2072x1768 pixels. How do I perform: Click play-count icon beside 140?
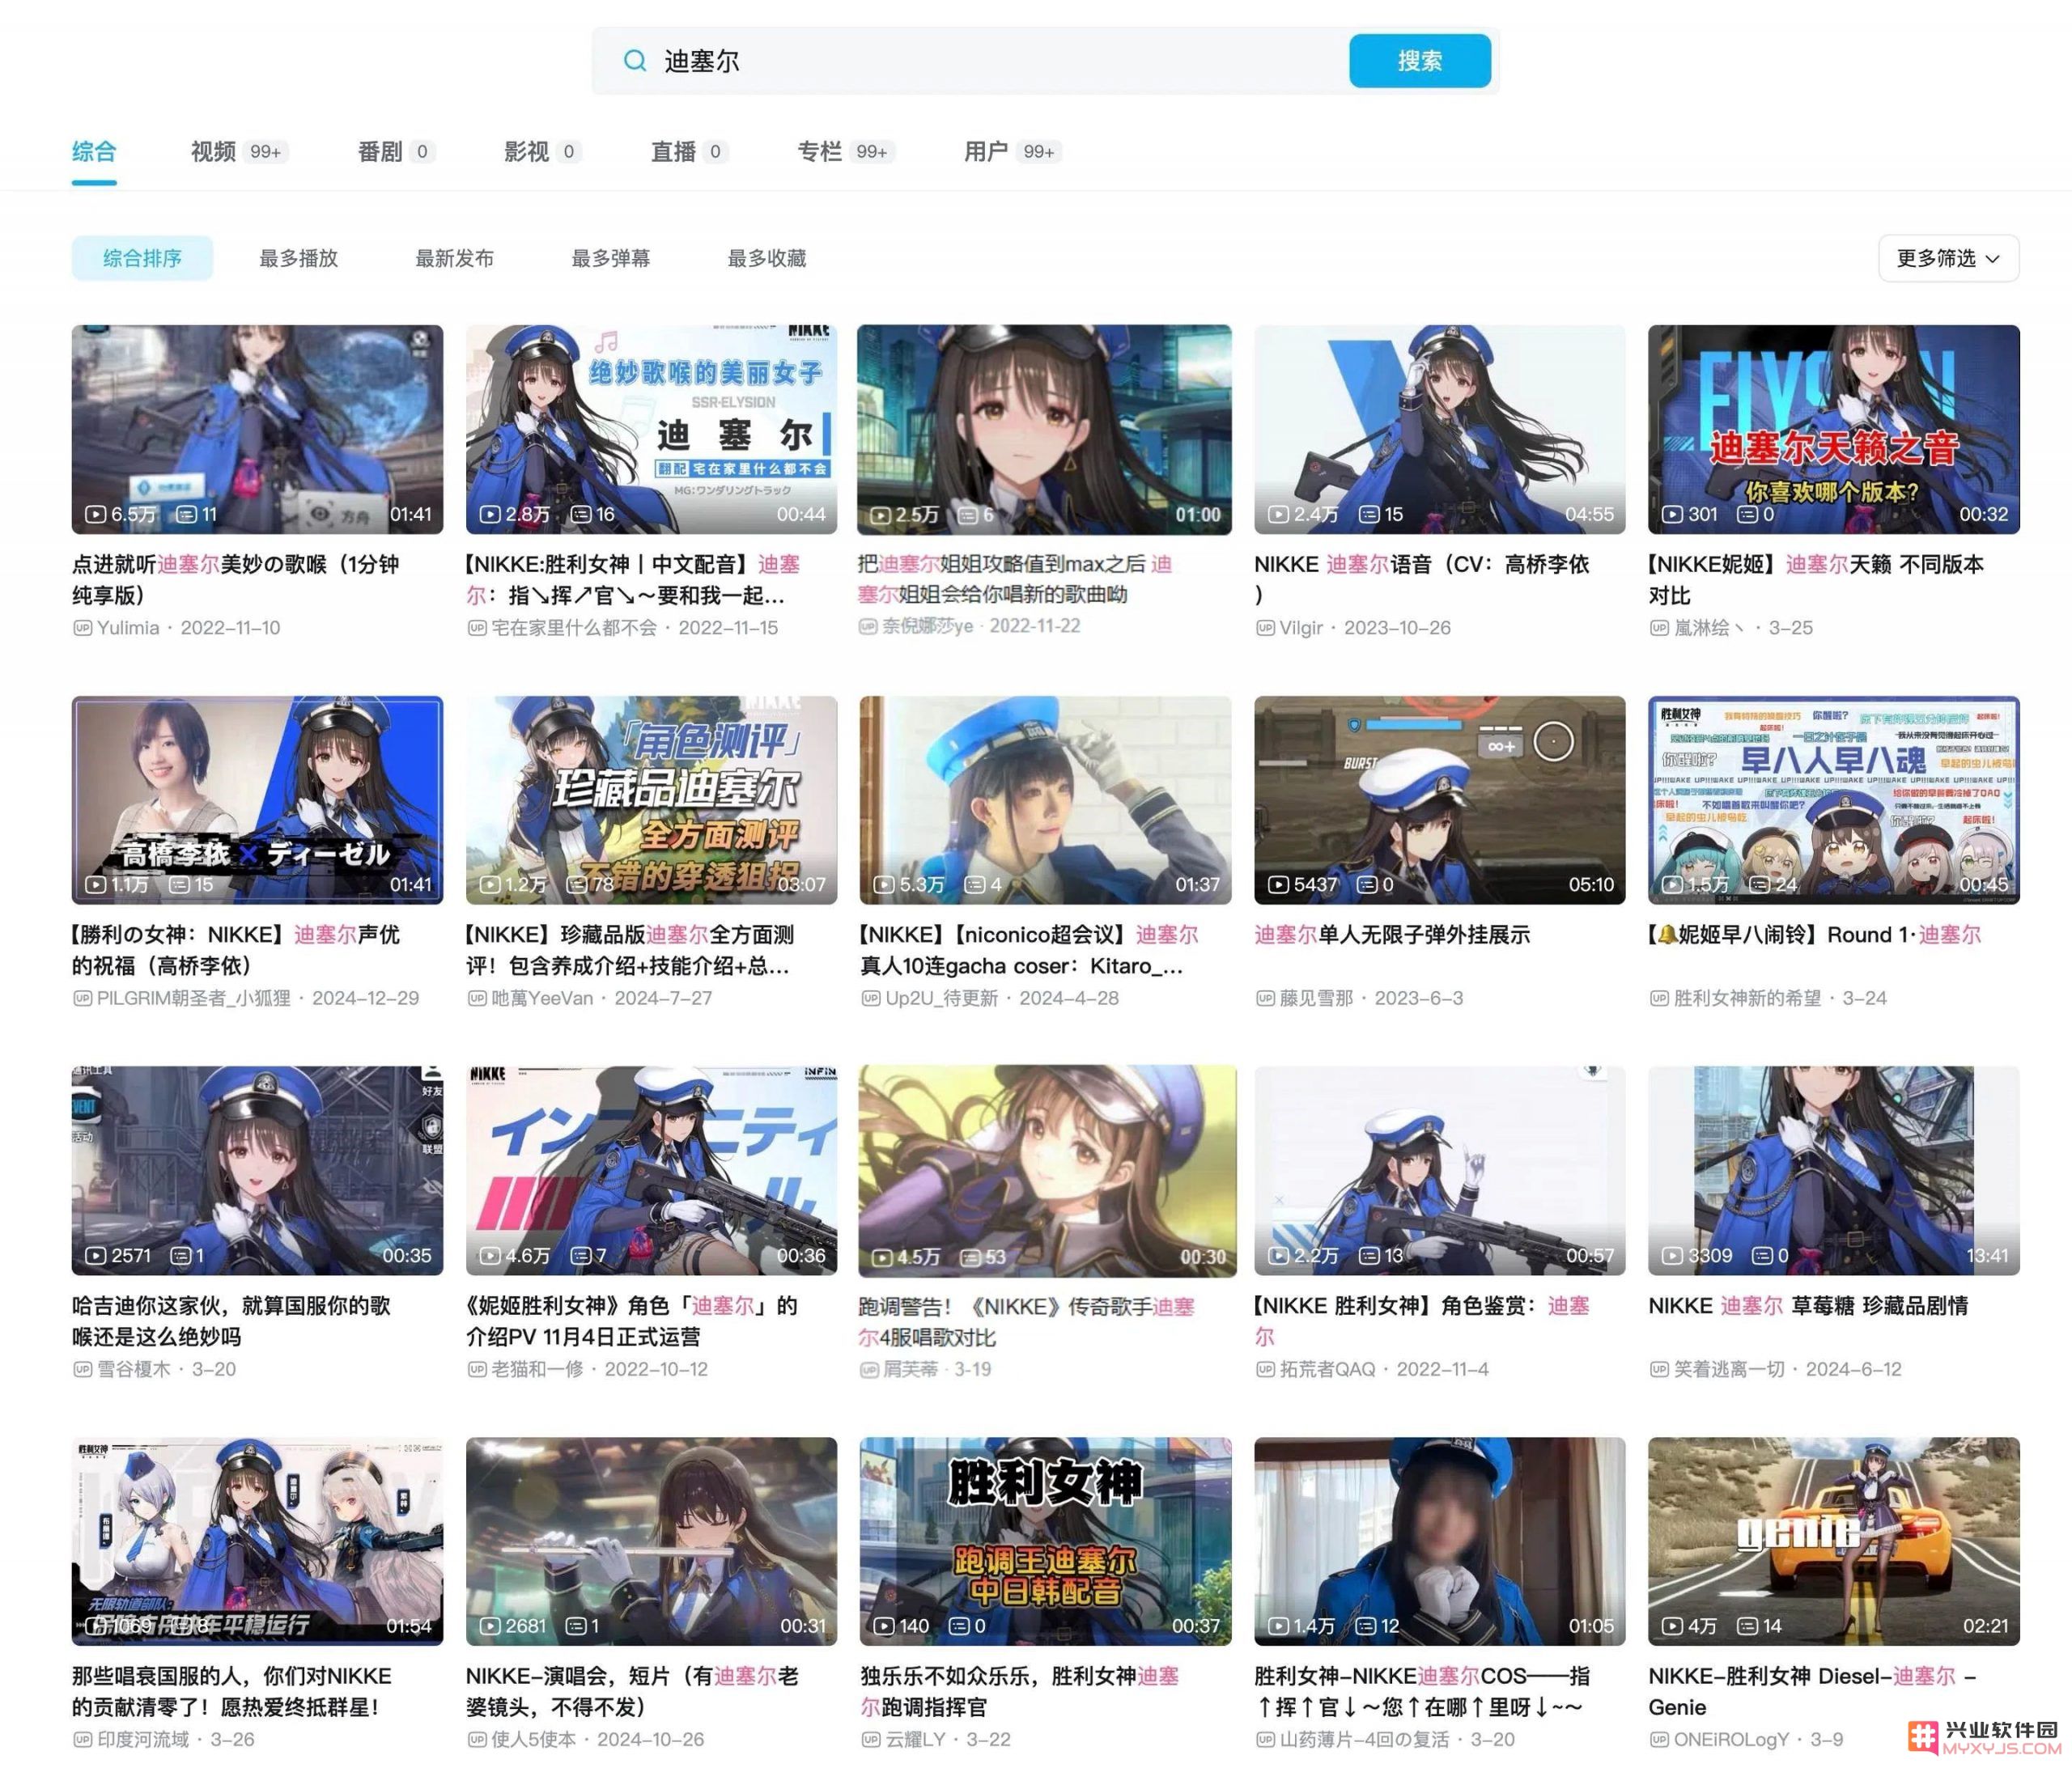coord(884,1626)
